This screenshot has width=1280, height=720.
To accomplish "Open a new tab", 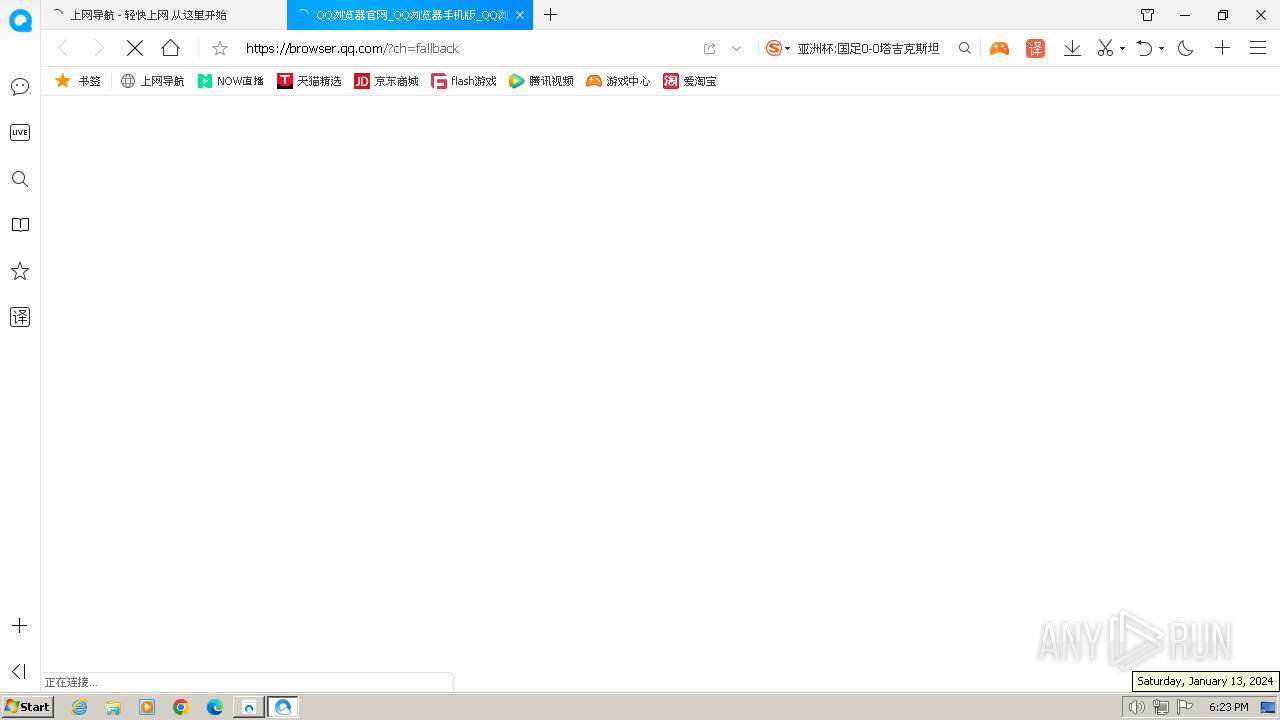I will (x=550, y=15).
